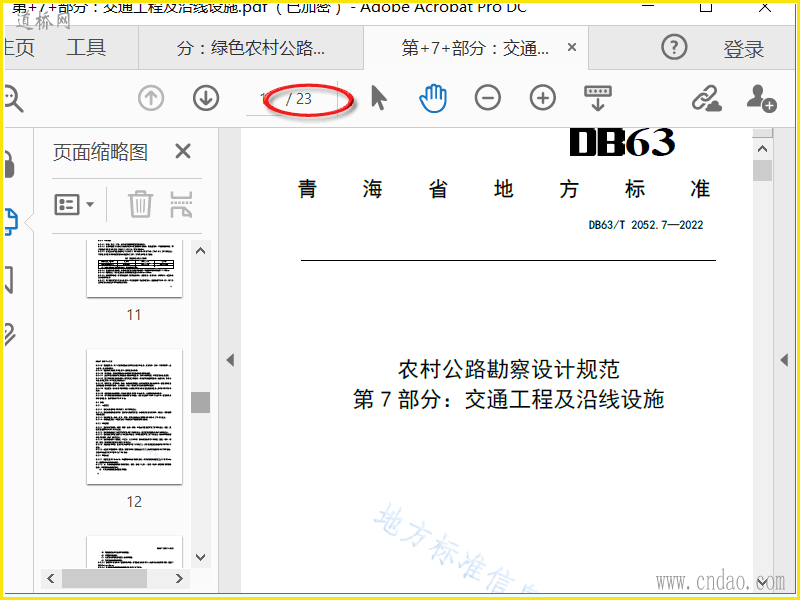Go to next page with down arrow
The width and height of the screenshot is (800, 600).
[x=206, y=98]
